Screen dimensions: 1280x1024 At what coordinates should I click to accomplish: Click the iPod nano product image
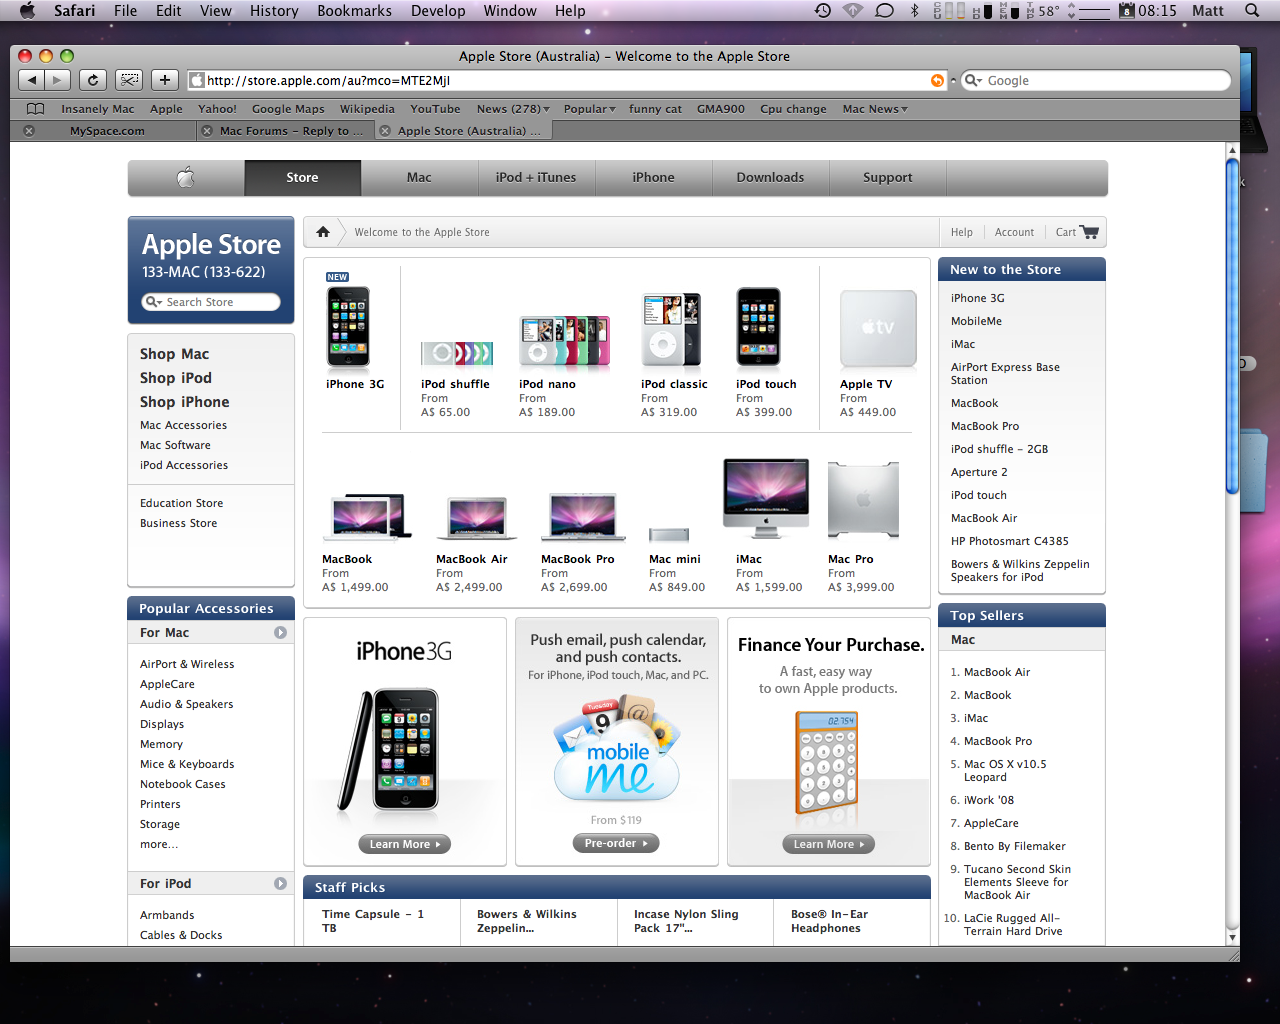tap(565, 342)
